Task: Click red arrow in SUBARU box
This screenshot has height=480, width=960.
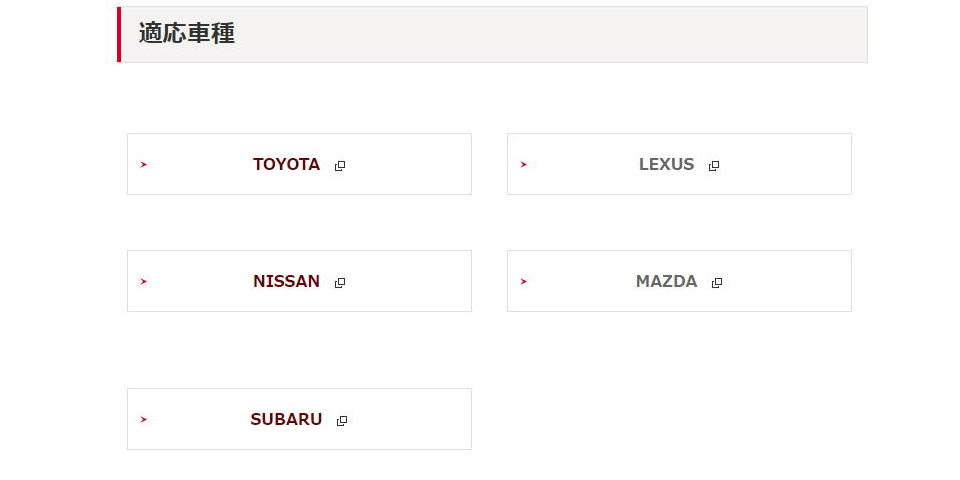Action: pyautogui.click(x=144, y=419)
